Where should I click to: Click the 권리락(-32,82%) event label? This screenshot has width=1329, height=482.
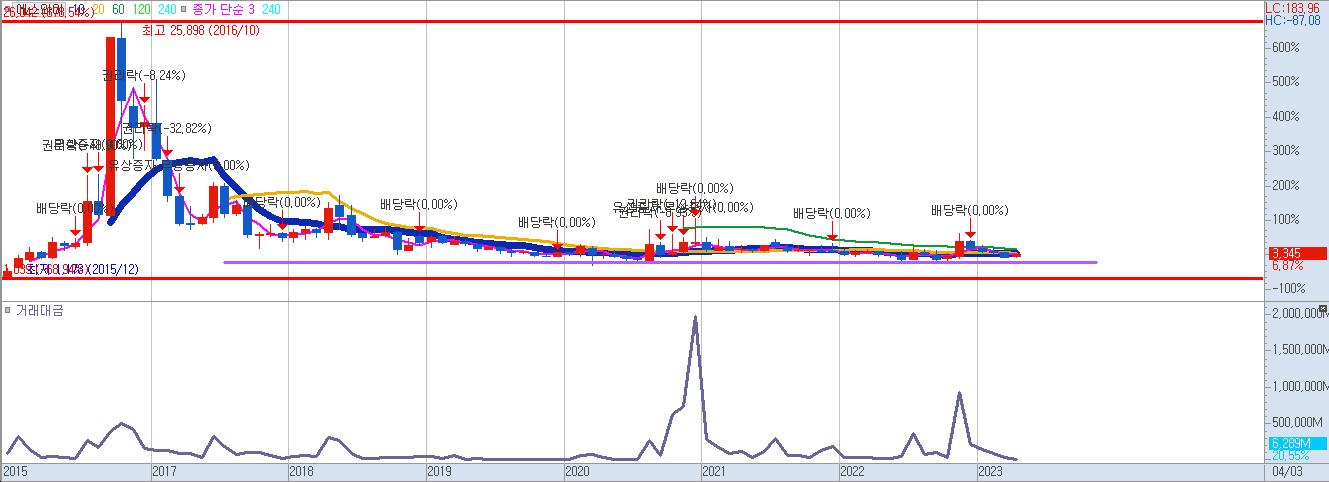tap(166, 129)
